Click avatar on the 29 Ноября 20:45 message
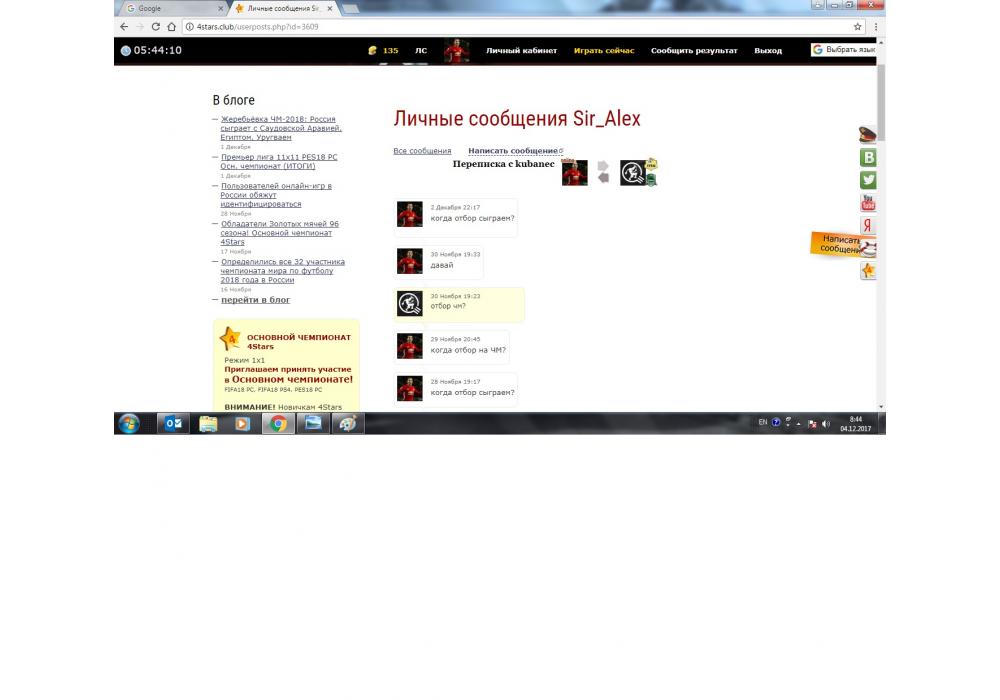1000x700 pixels. click(x=409, y=346)
